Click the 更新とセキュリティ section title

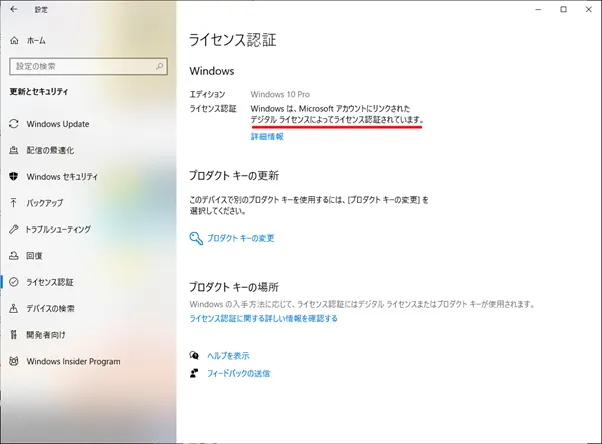tap(39, 91)
